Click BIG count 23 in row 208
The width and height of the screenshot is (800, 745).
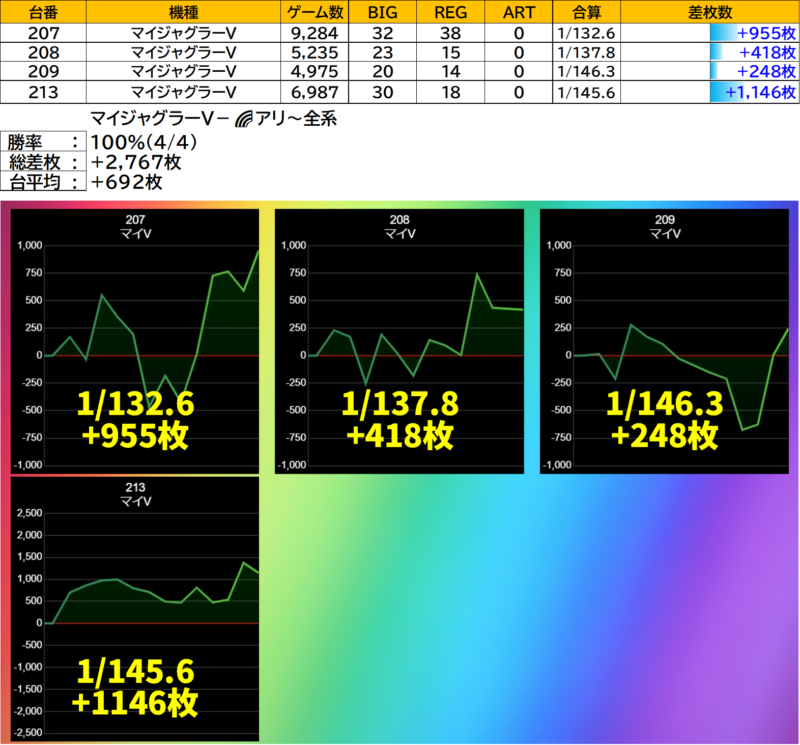pyautogui.click(x=383, y=53)
